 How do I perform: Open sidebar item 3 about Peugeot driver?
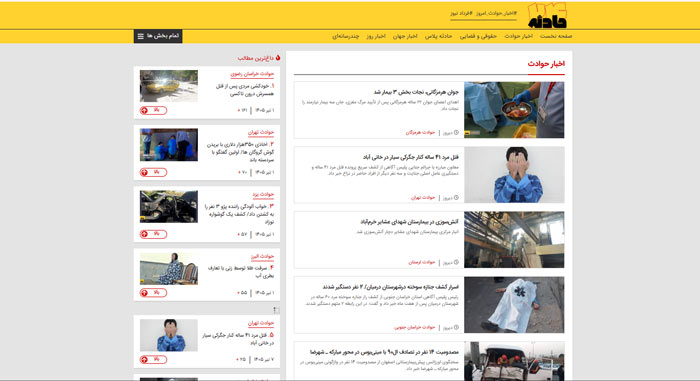[x=239, y=214]
